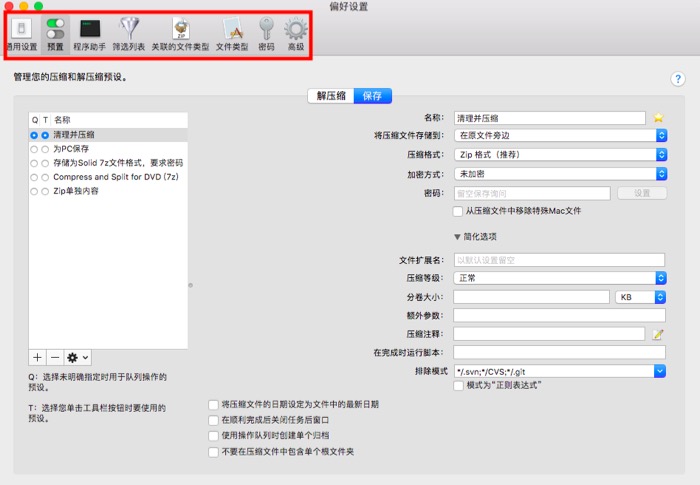Click the 名称 text field
This screenshot has width=700, height=485.
(x=550, y=118)
